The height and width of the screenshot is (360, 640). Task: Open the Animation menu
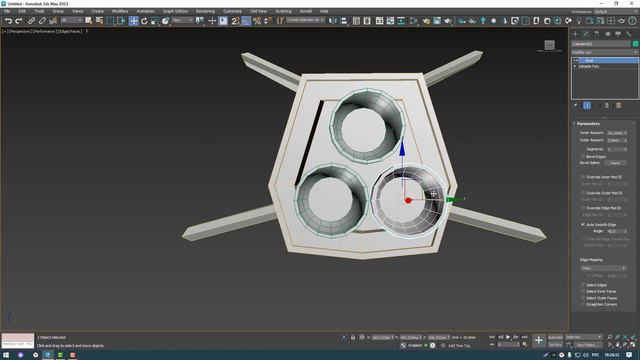145,11
